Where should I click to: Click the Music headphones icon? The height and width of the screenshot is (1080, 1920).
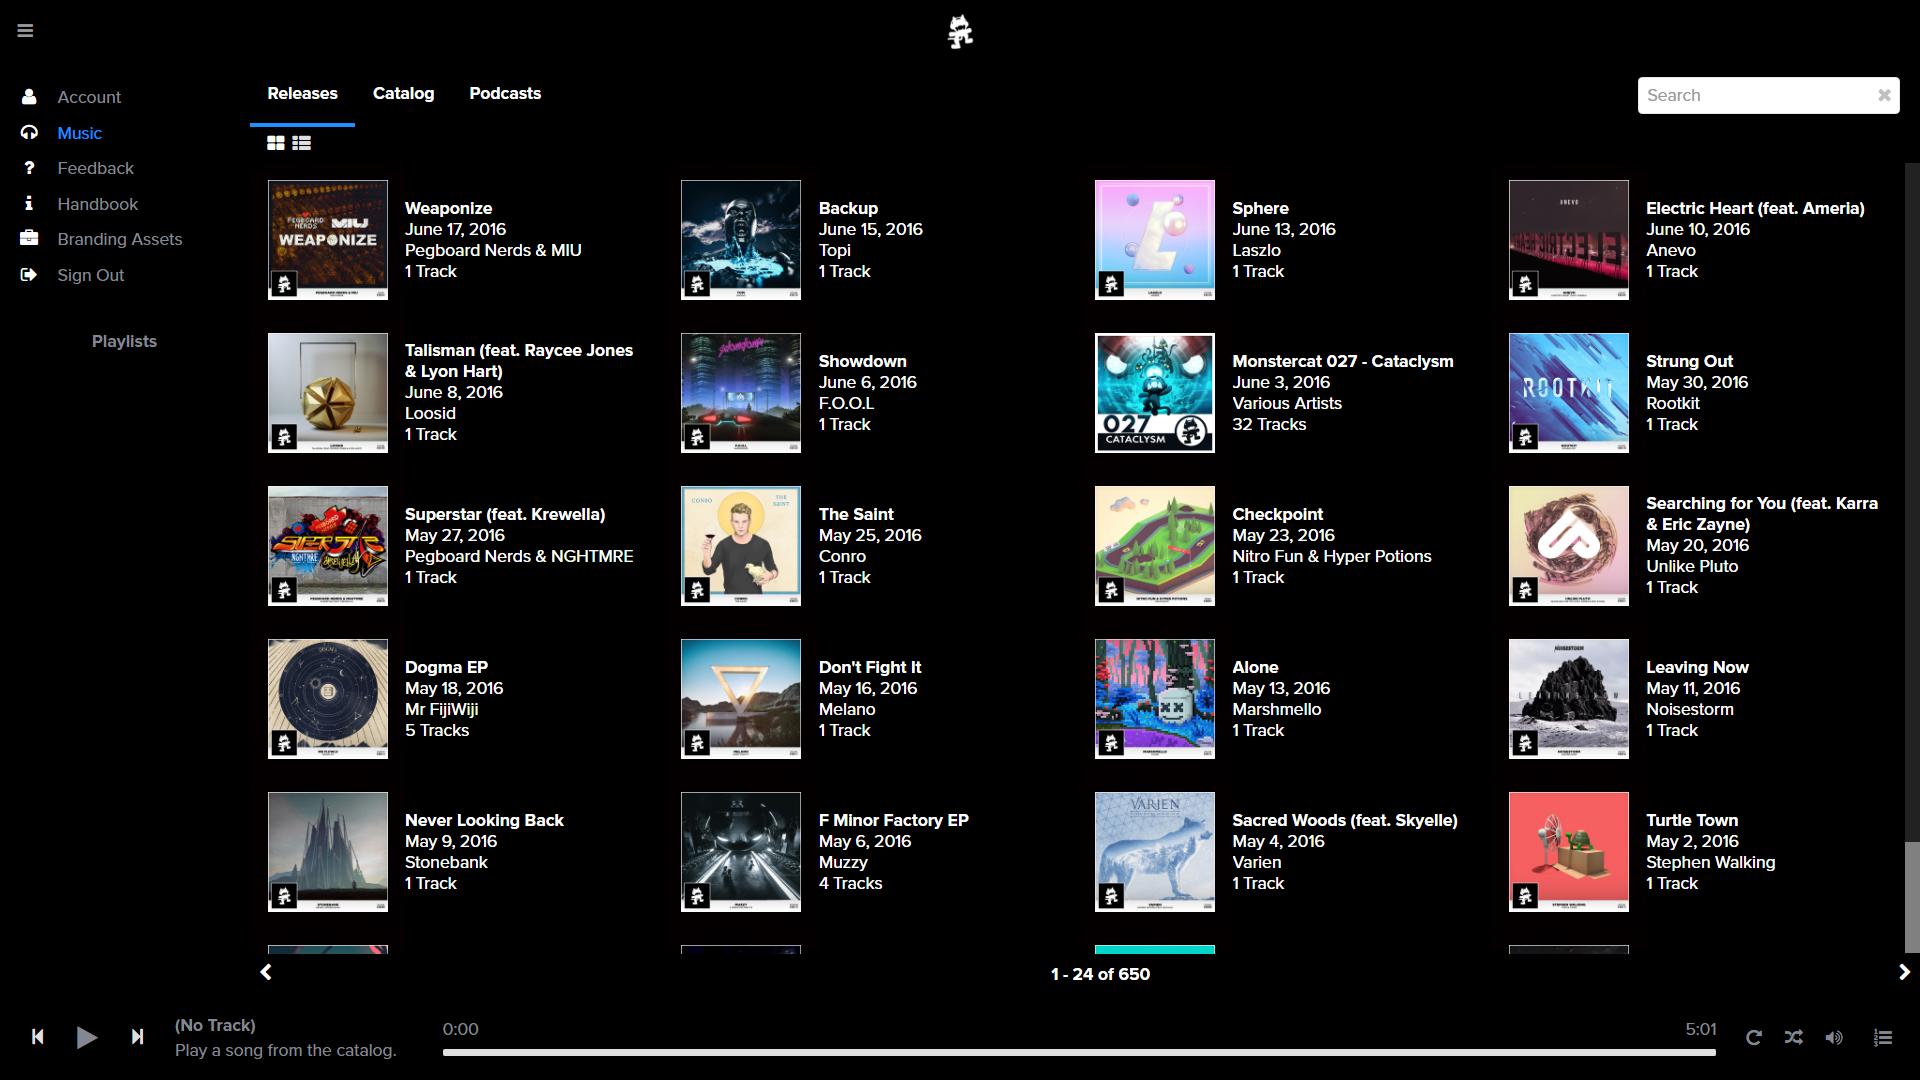click(x=29, y=133)
